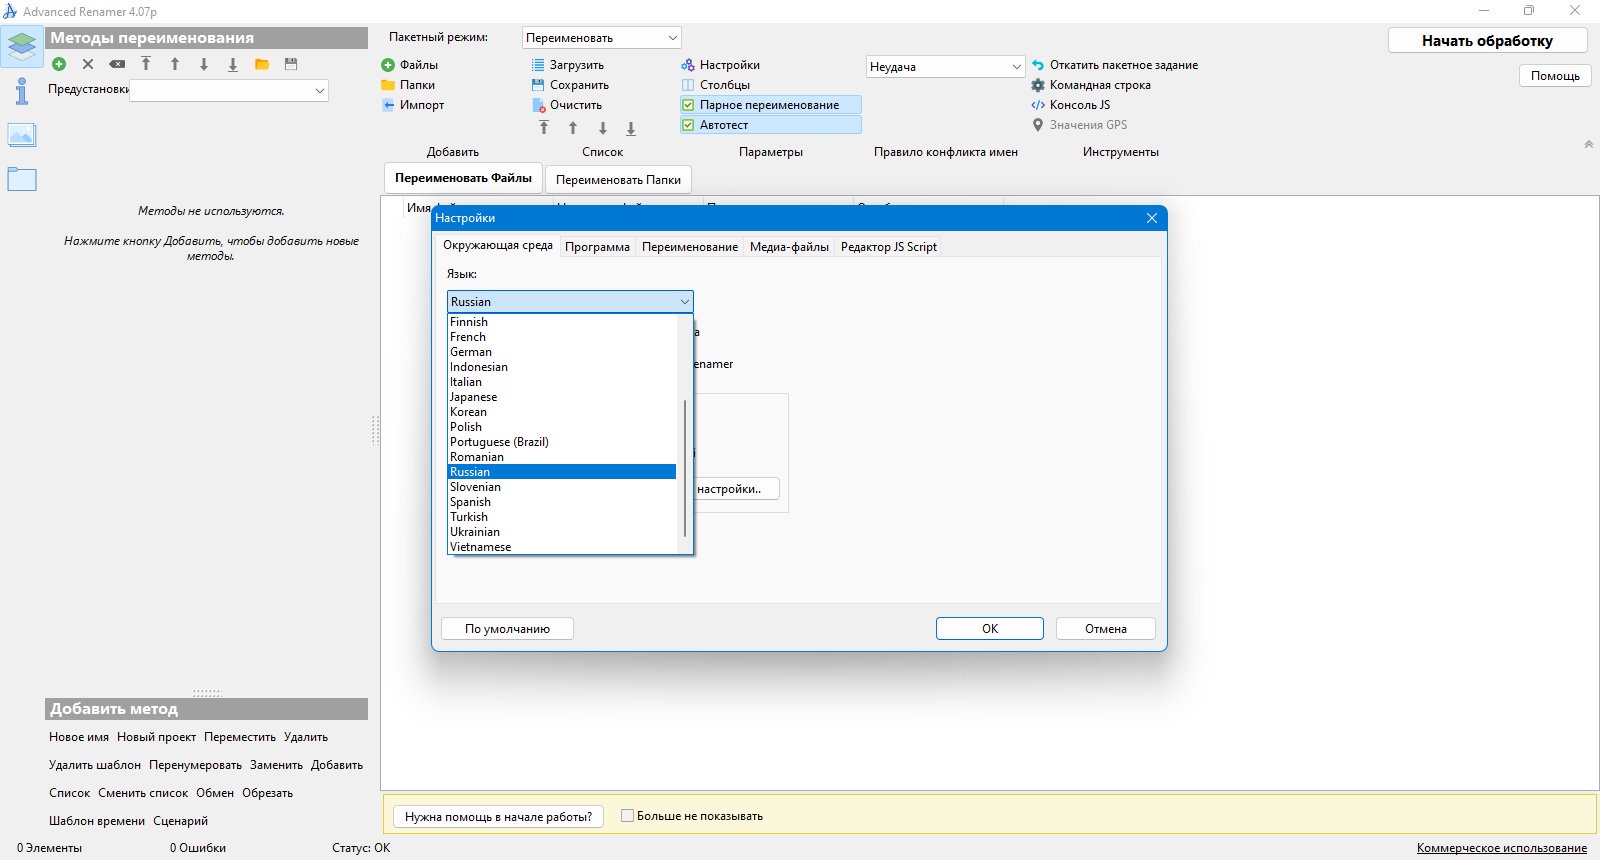Click Импорт ribbon item
Viewport: 1600px width, 860px height.
click(x=413, y=105)
